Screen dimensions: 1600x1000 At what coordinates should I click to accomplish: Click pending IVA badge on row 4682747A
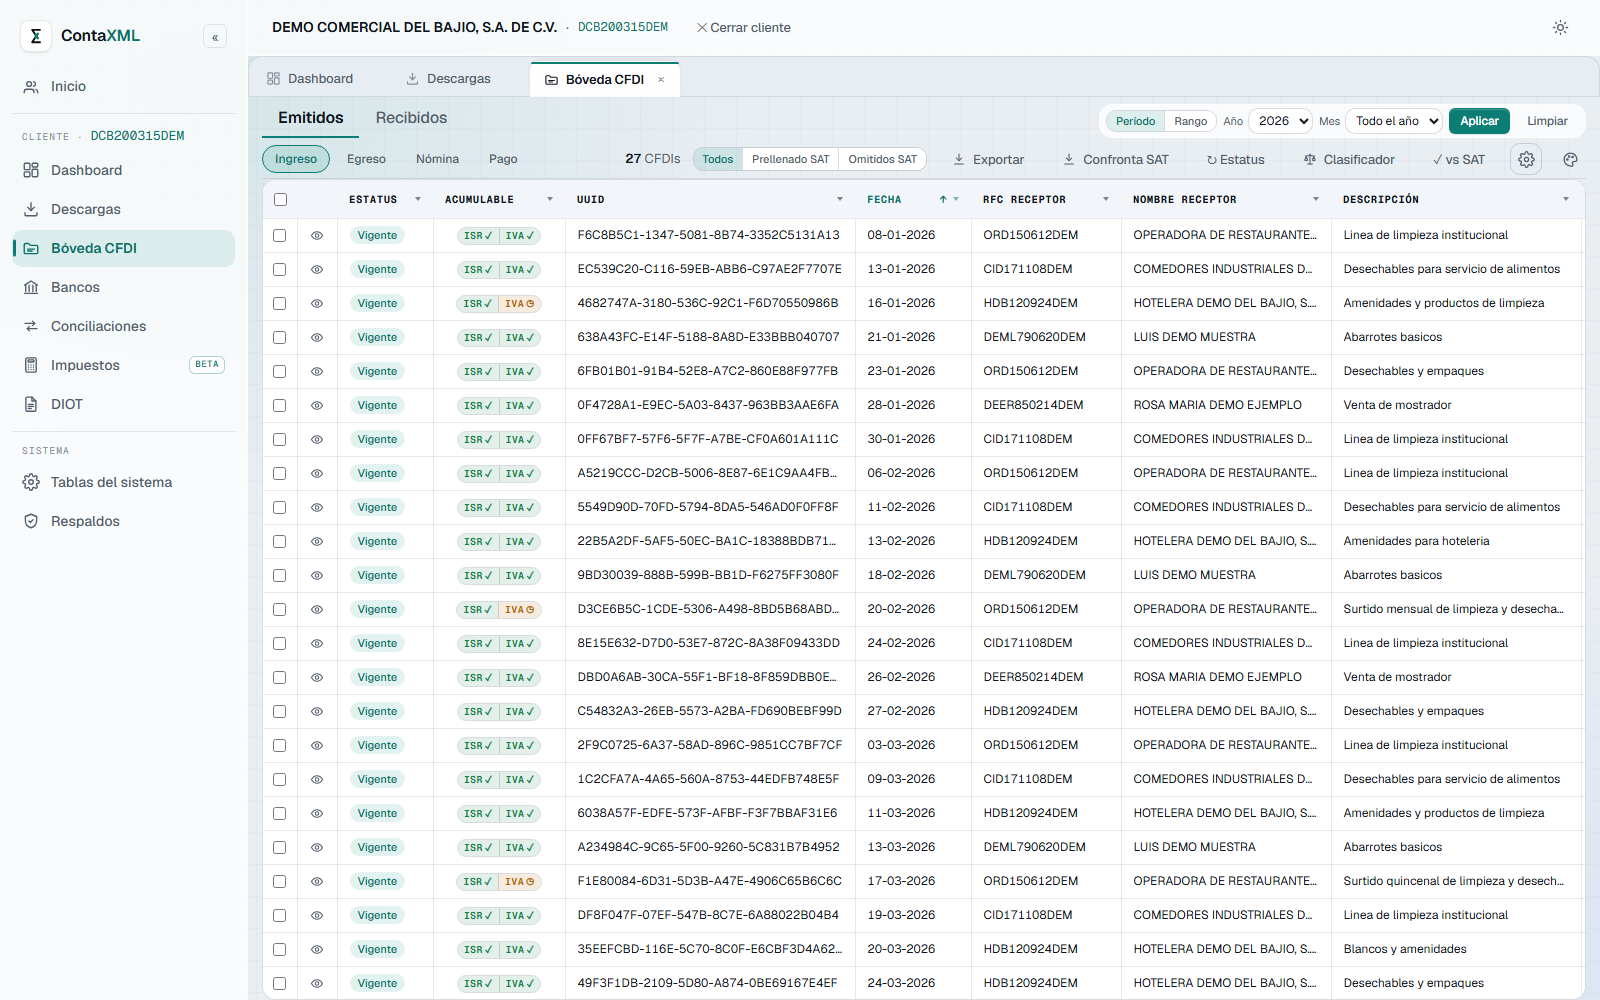(519, 304)
